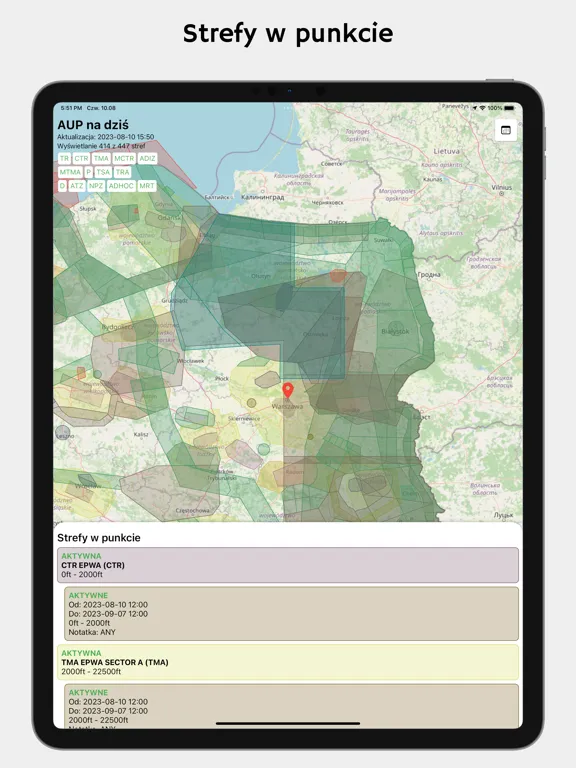Select the 0ft - 2000ft activation entry
The width and height of the screenshot is (576, 768).
(x=291, y=614)
